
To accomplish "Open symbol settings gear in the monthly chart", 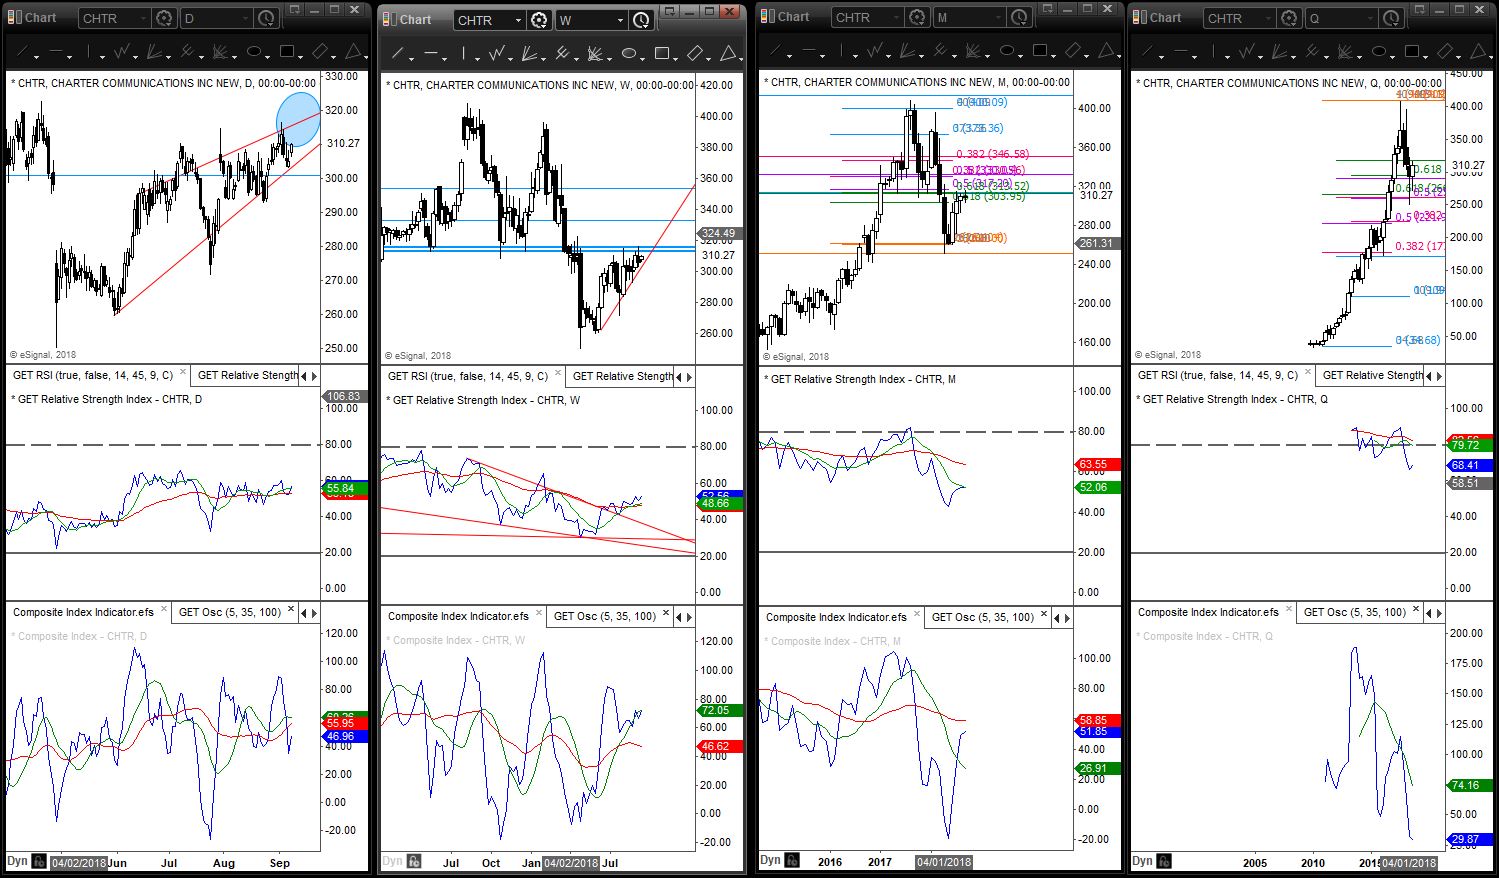I will [x=917, y=17].
